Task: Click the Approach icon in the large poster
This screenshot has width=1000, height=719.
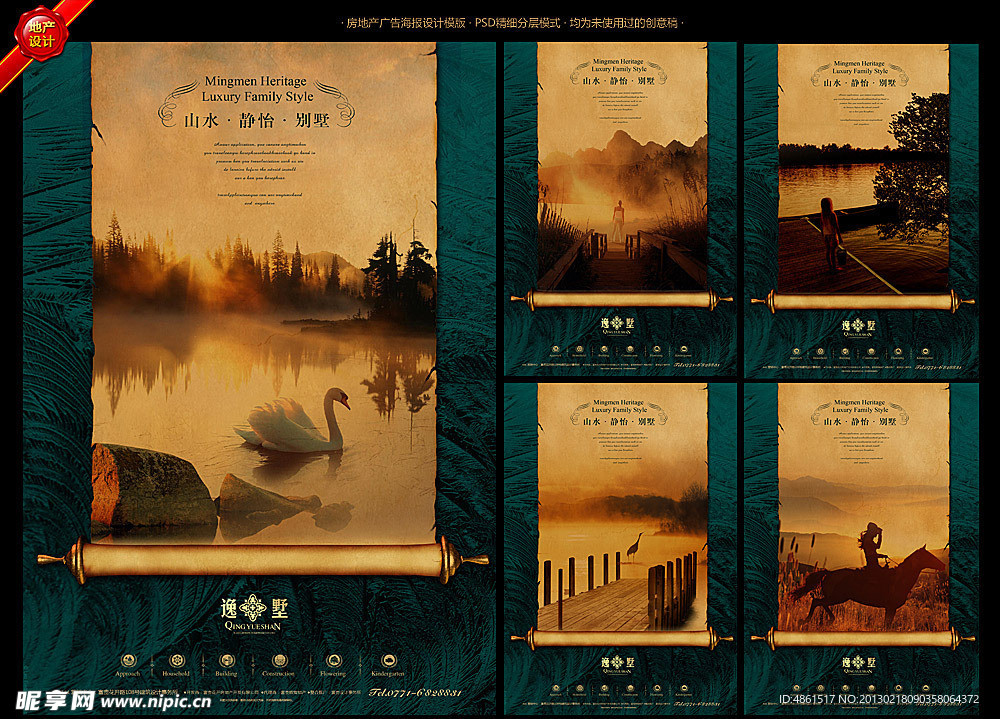Action: [128, 661]
